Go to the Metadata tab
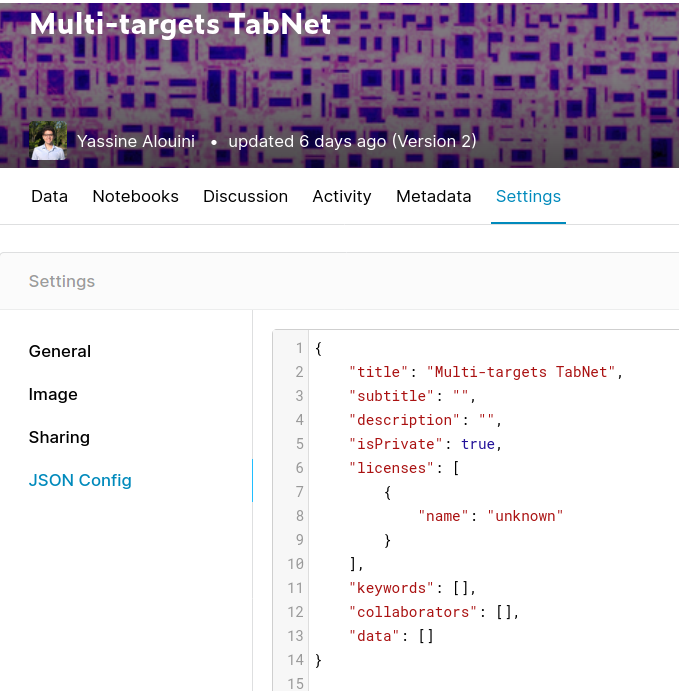Viewport: 679px width, 691px height. pyautogui.click(x=434, y=197)
